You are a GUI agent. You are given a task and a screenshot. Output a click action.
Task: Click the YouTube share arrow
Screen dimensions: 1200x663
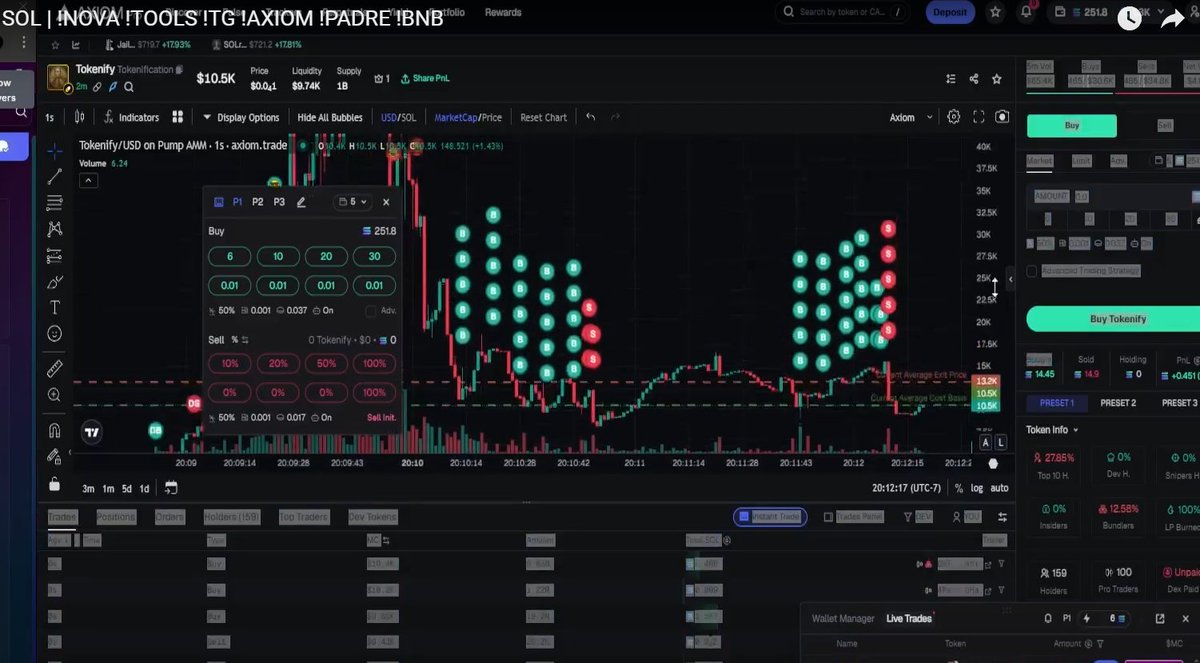tap(1172, 20)
